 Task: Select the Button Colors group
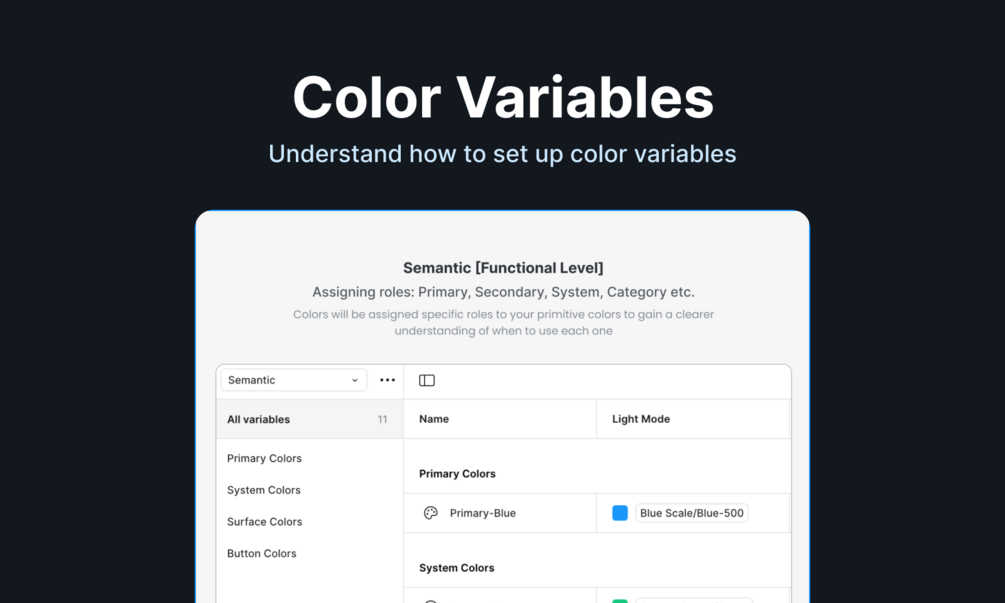click(x=262, y=553)
